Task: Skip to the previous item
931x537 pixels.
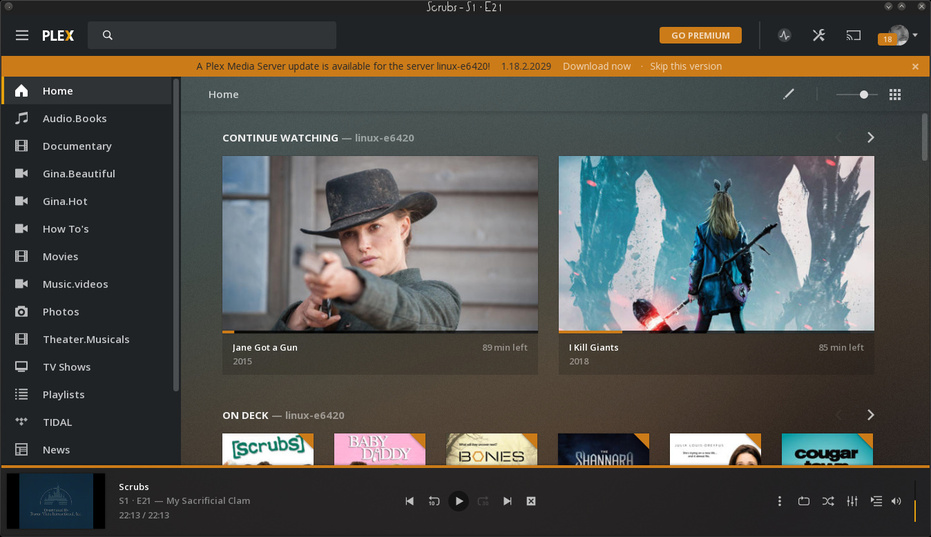Action: click(x=410, y=501)
